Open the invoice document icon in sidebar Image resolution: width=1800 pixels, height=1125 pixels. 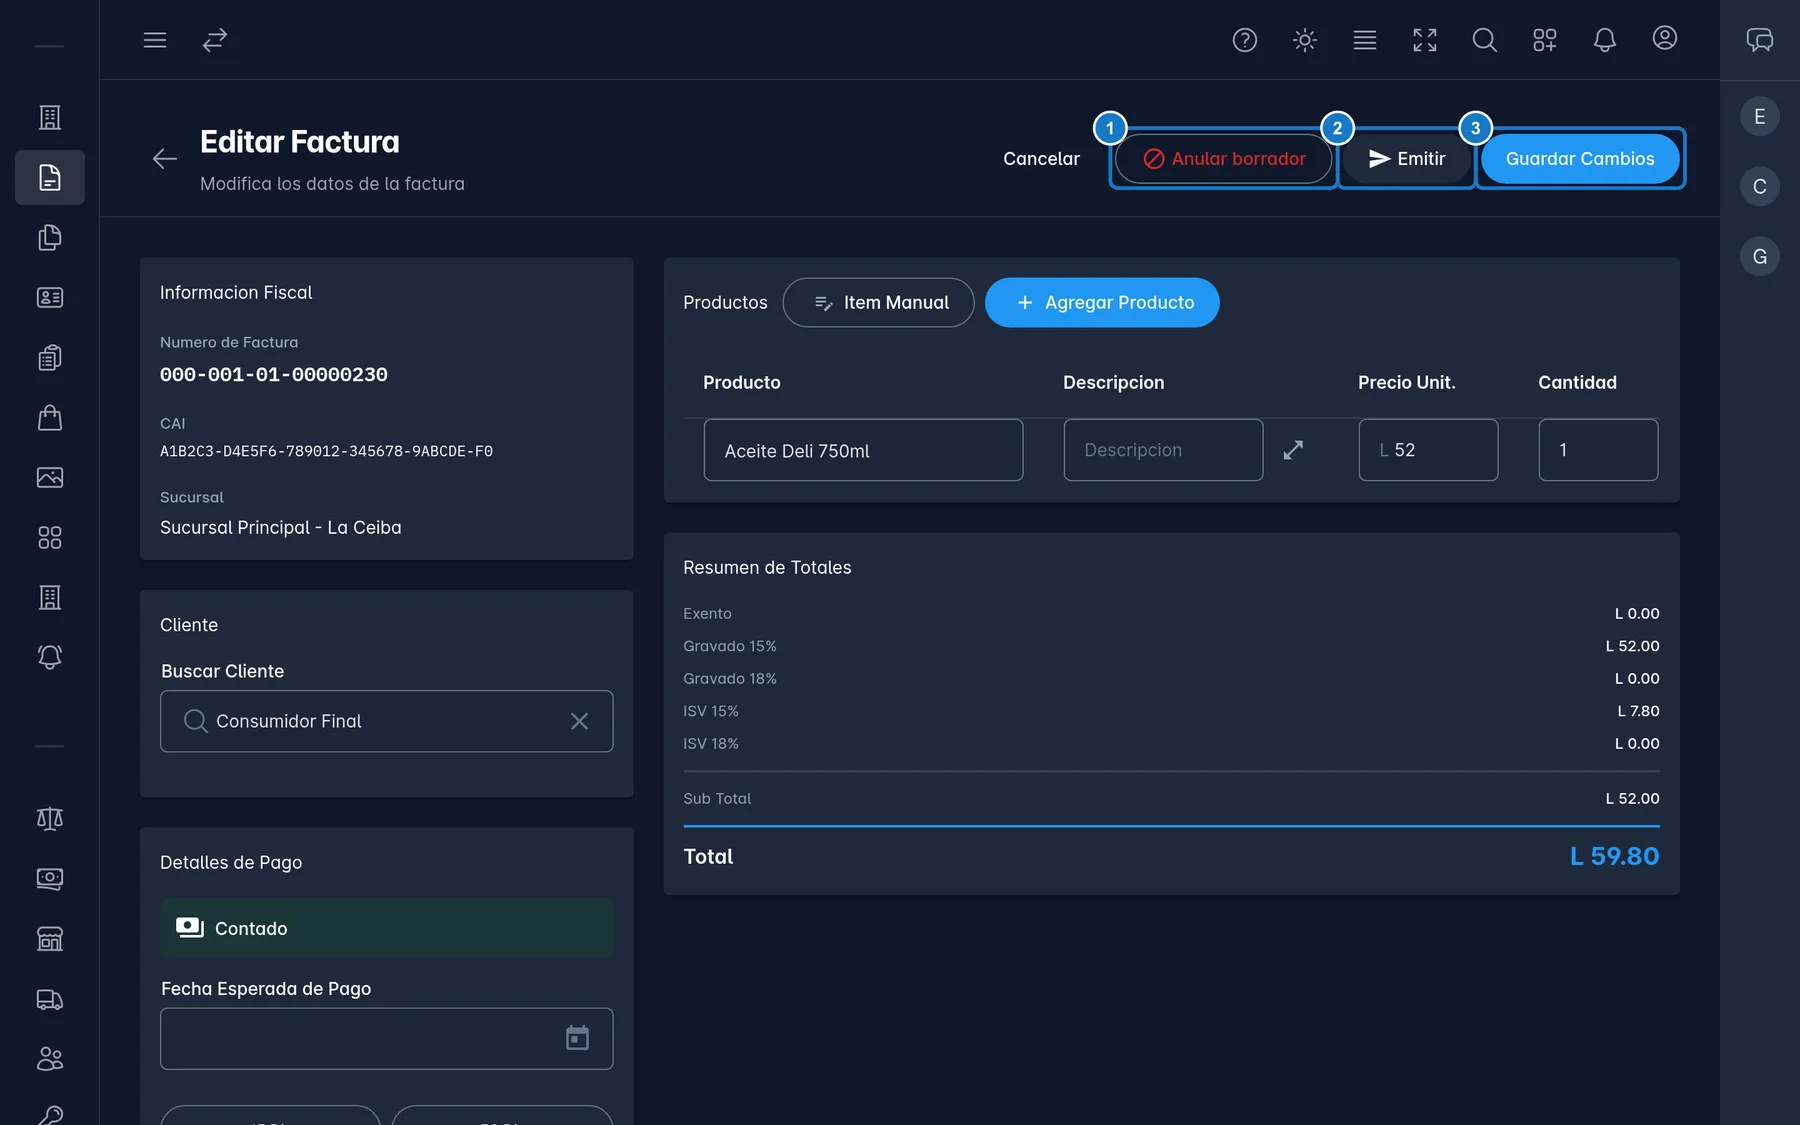[x=50, y=178]
